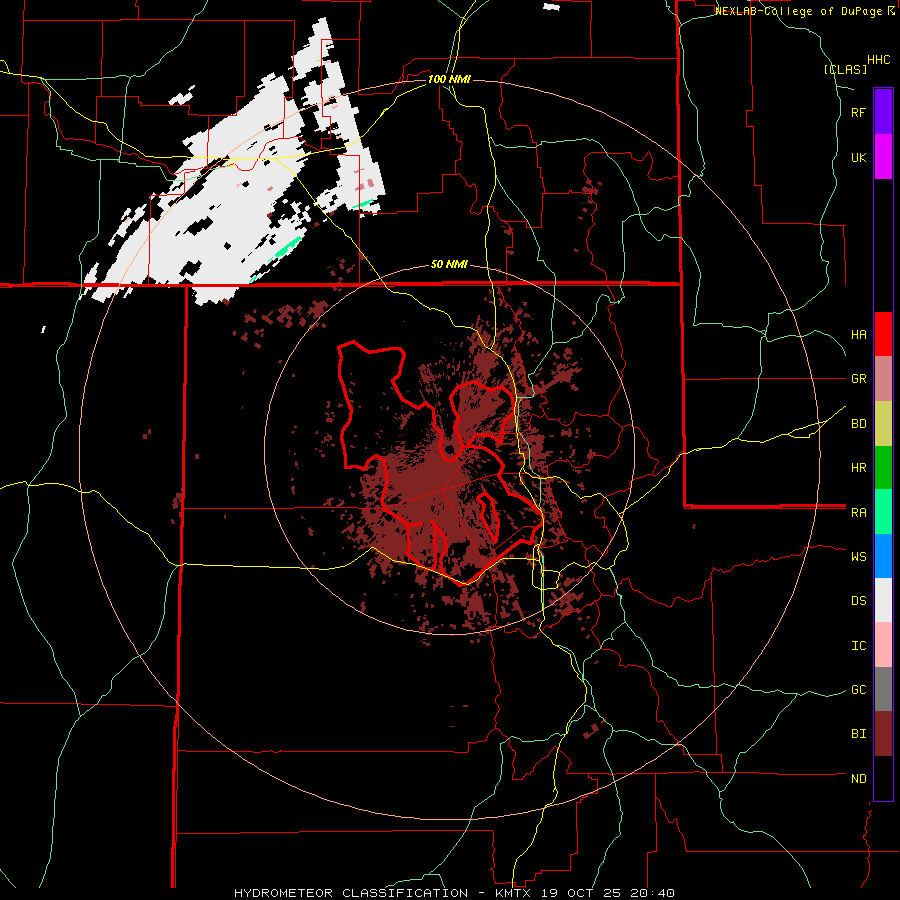Click the radar site center point
The width and height of the screenshot is (900, 900).
449,449
